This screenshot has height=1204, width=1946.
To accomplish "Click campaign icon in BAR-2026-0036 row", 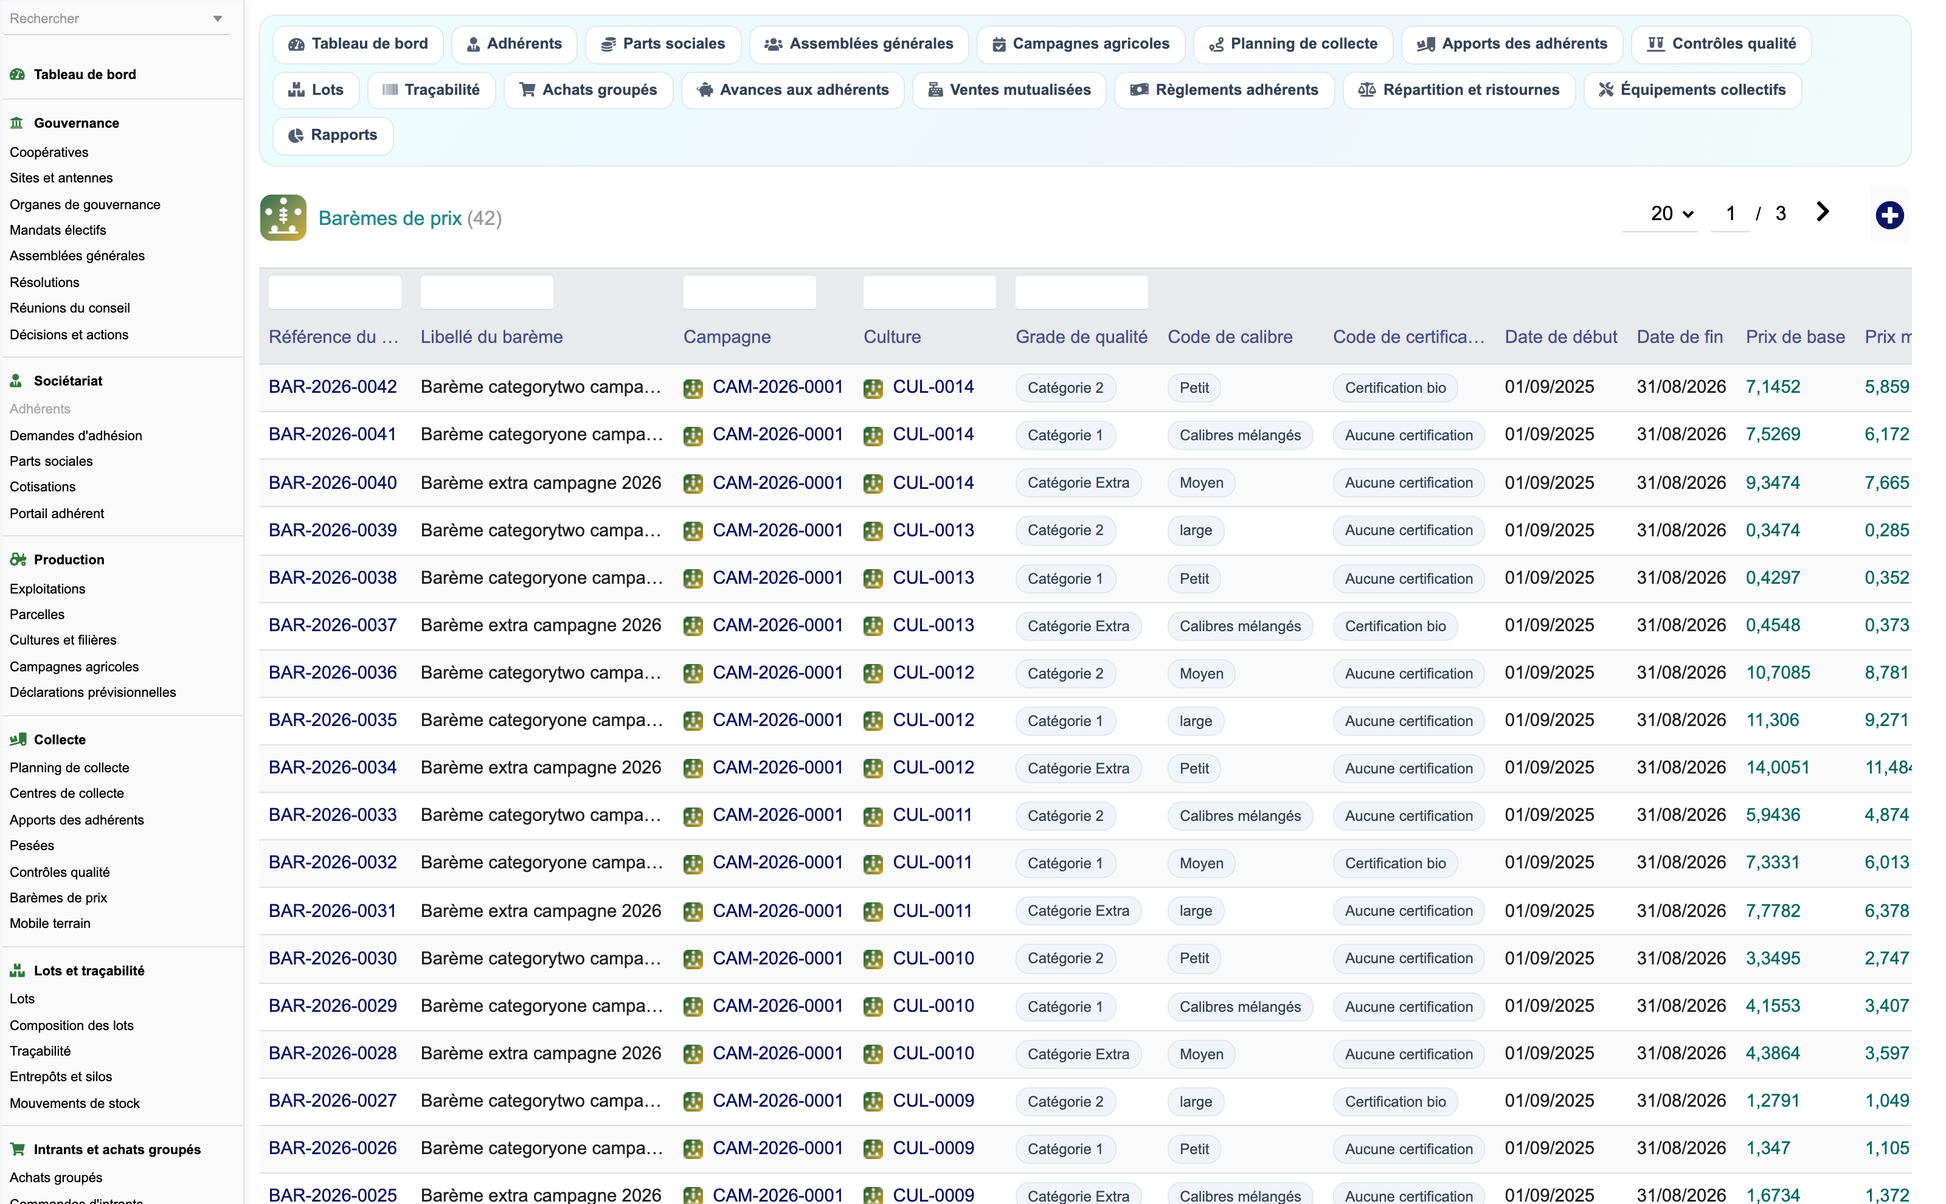I will tap(693, 673).
